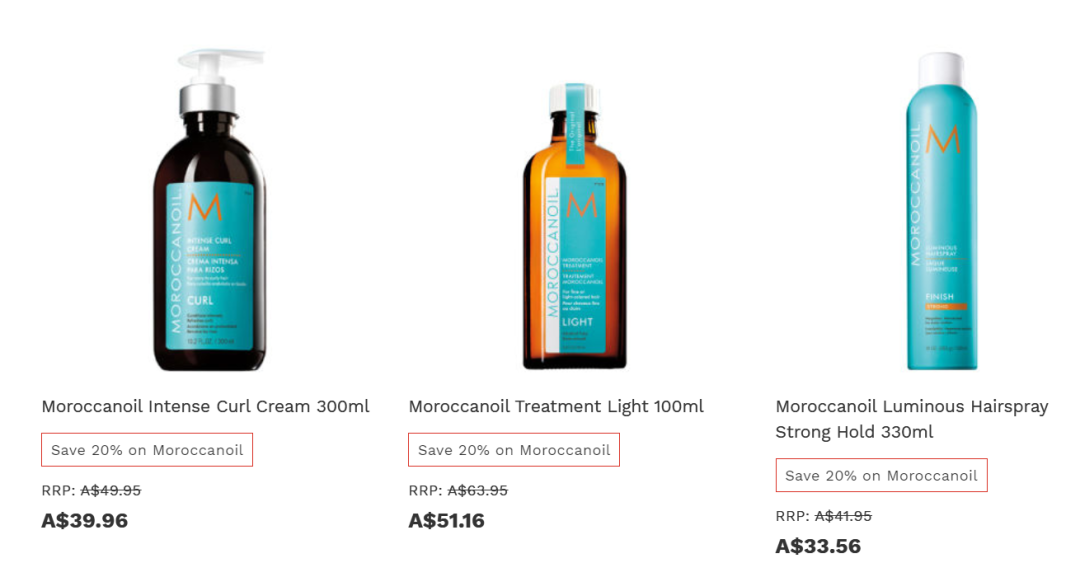Click the struck-through RRP A$63.95
This screenshot has height=563, width=1080.
pyautogui.click(x=477, y=491)
